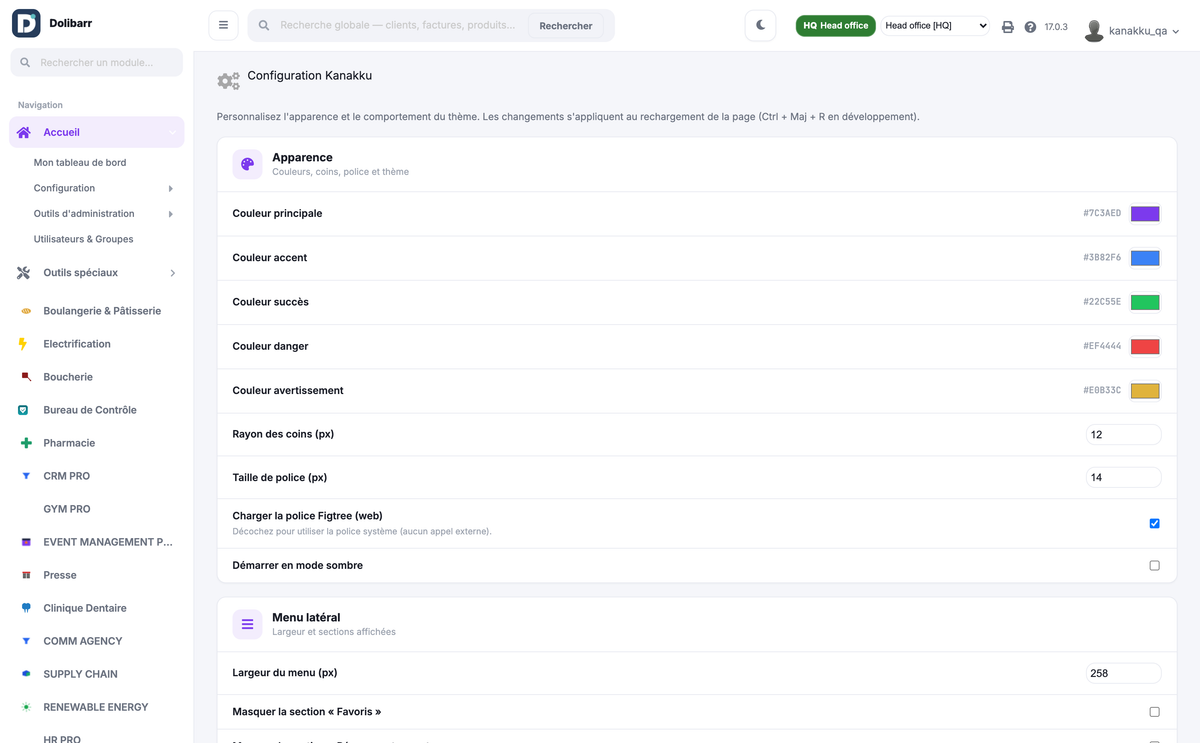Expand the Configuration submenu arrow
This screenshot has height=743, width=1200.
click(x=171, y=188)
